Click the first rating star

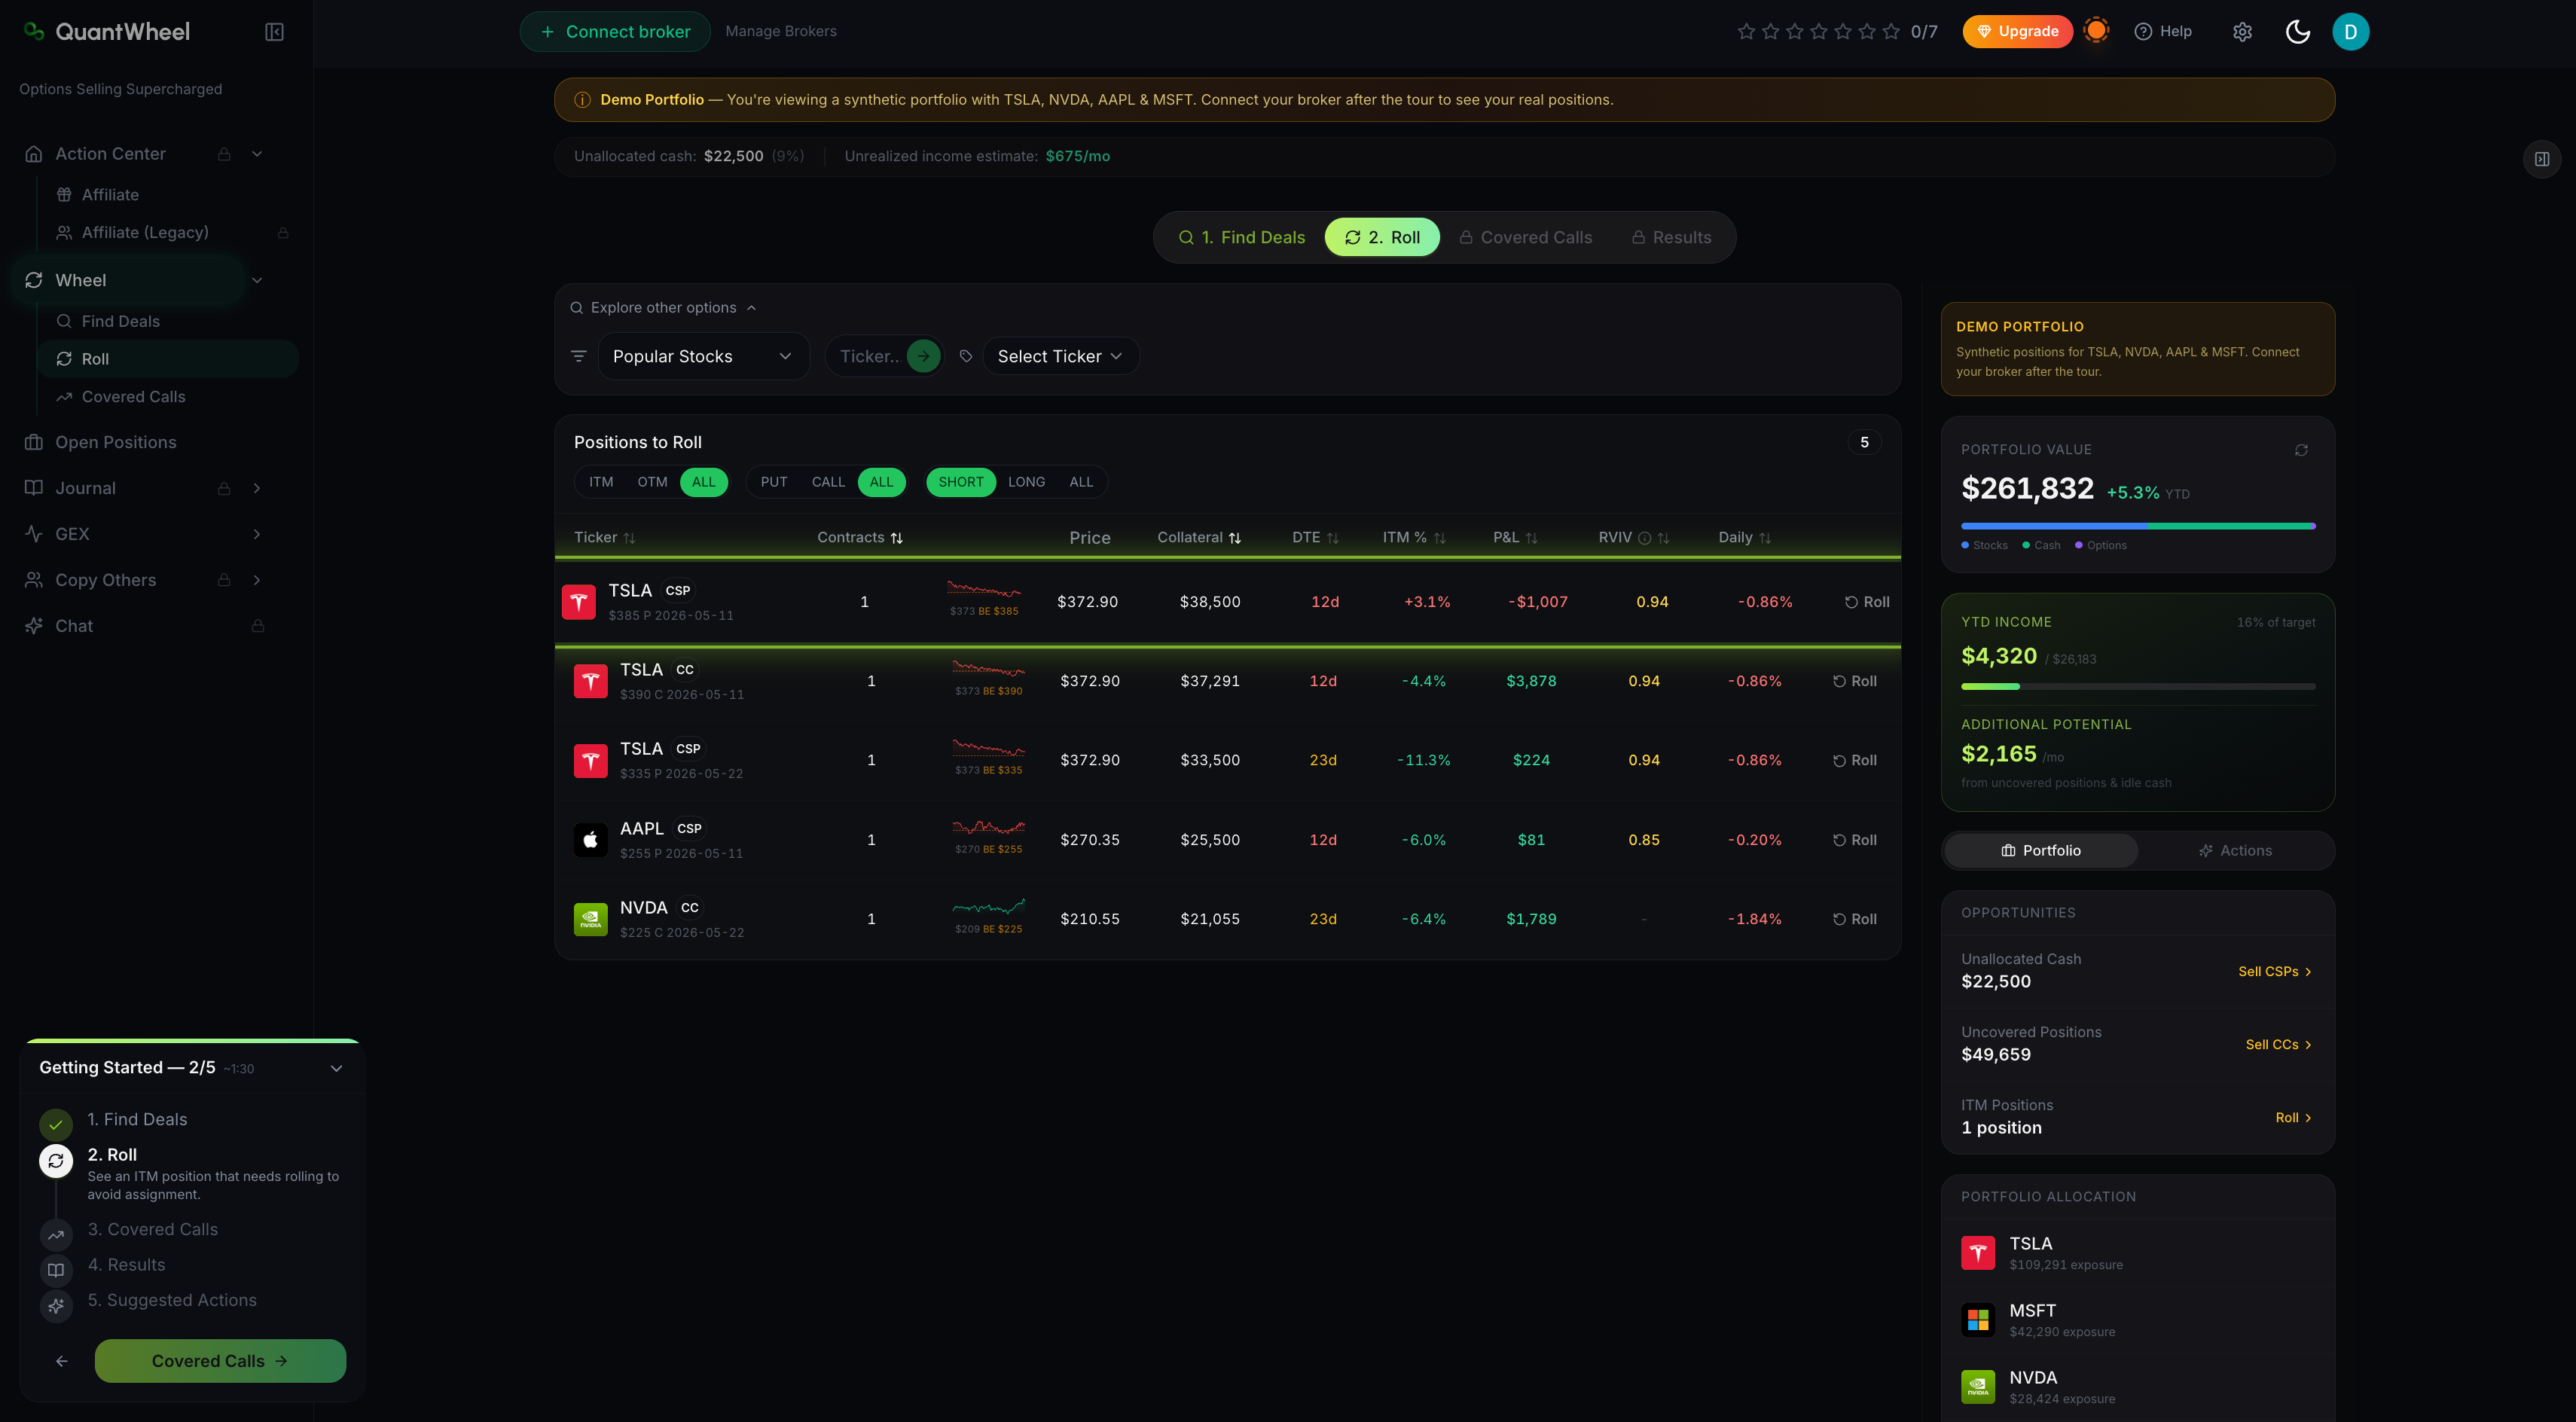point(1746,32)
